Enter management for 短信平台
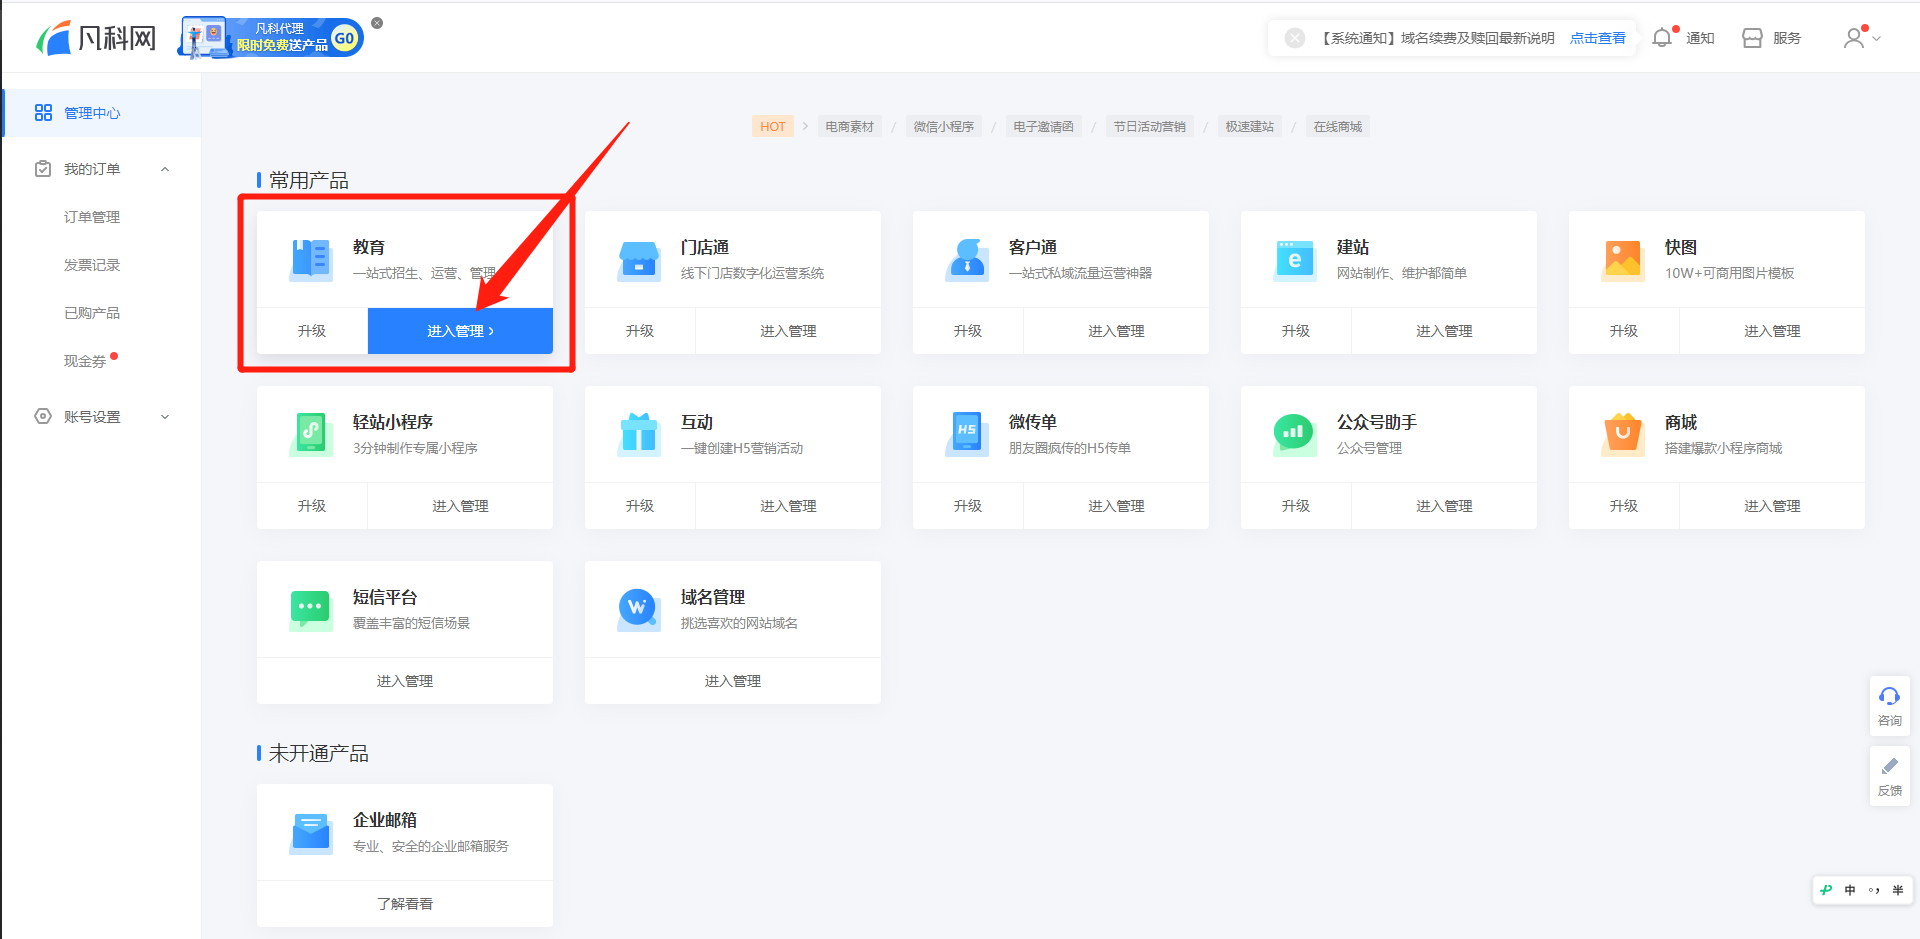Screen dimensions: 1920x939 (405, 681)
